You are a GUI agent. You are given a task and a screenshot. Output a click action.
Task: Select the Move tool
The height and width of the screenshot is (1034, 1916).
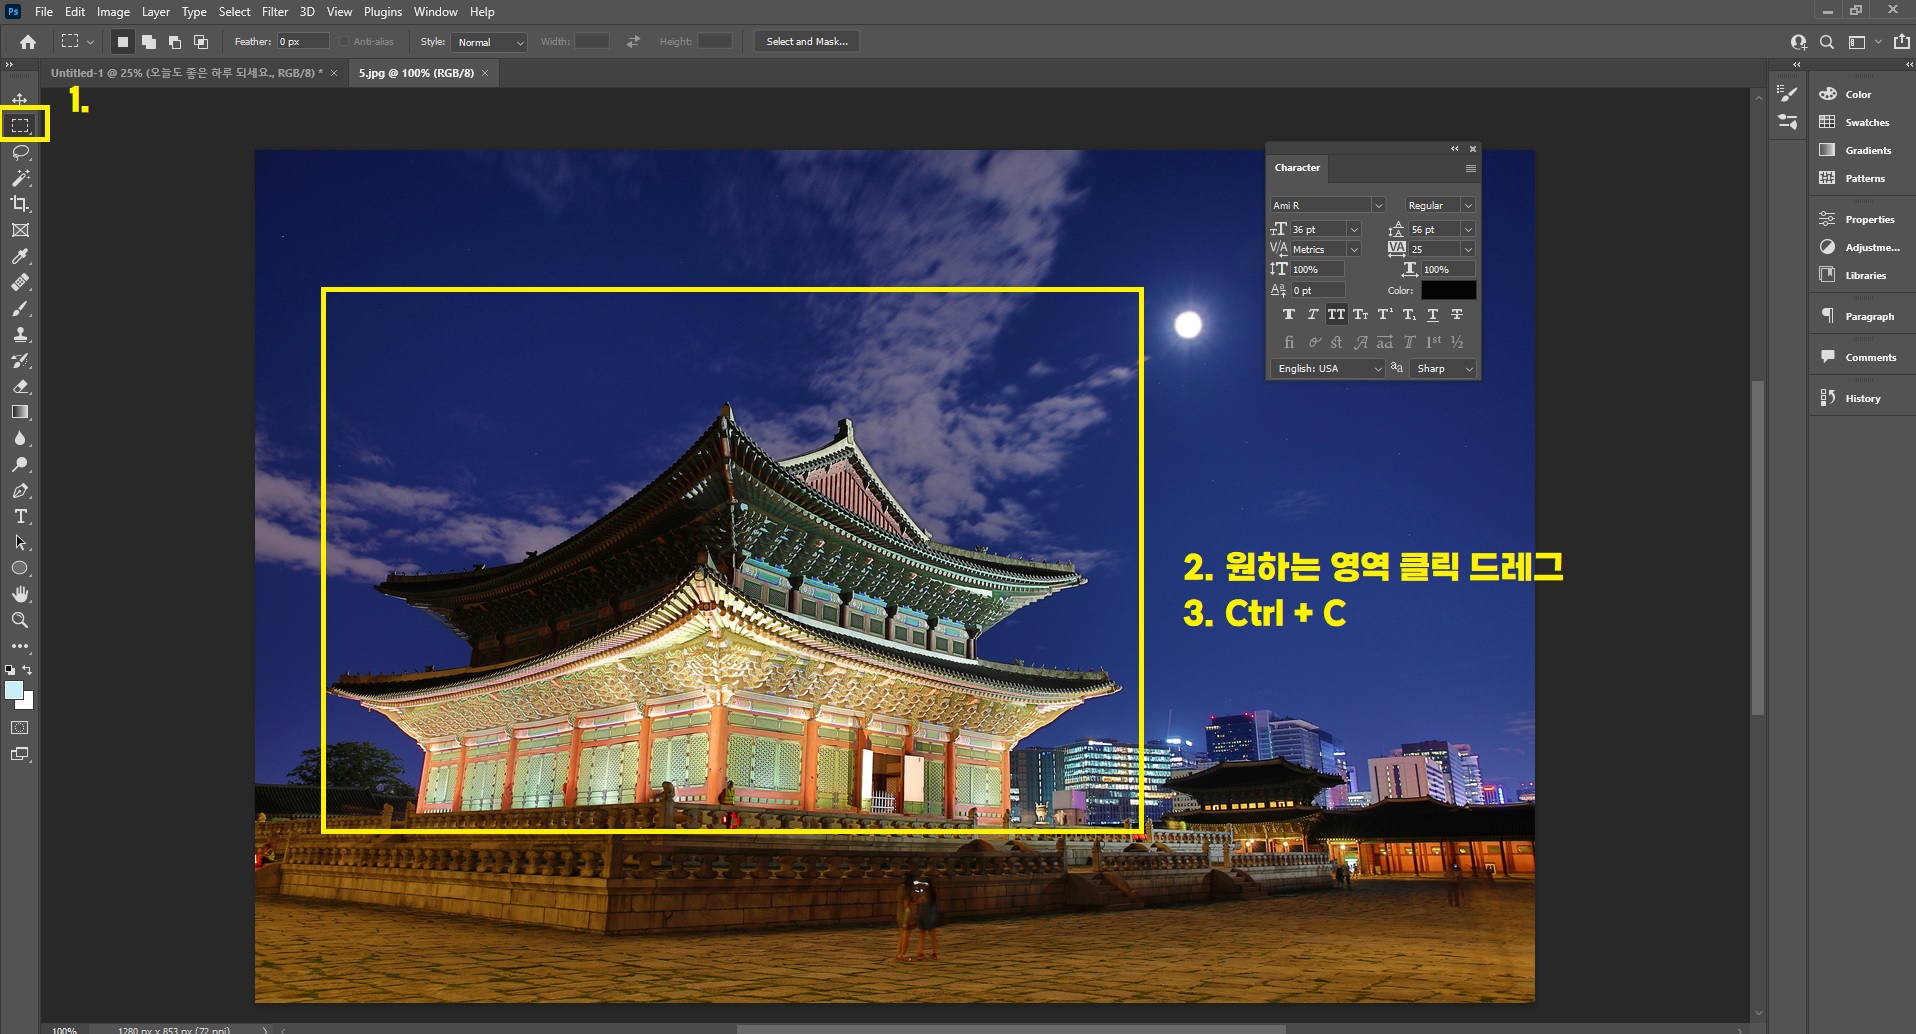pyautogui.click(x=20, y=99)
